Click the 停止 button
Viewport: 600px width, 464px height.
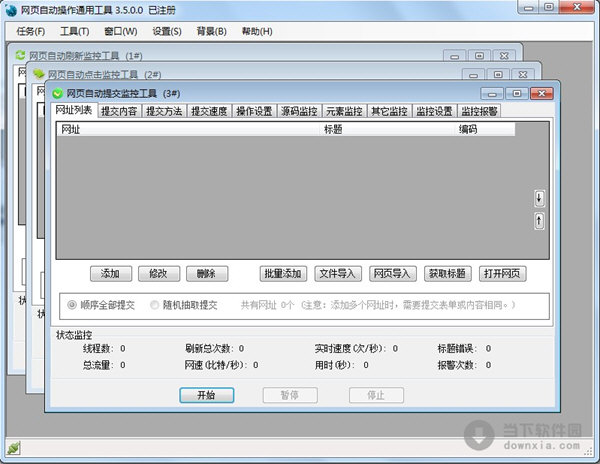coord(376,395)
